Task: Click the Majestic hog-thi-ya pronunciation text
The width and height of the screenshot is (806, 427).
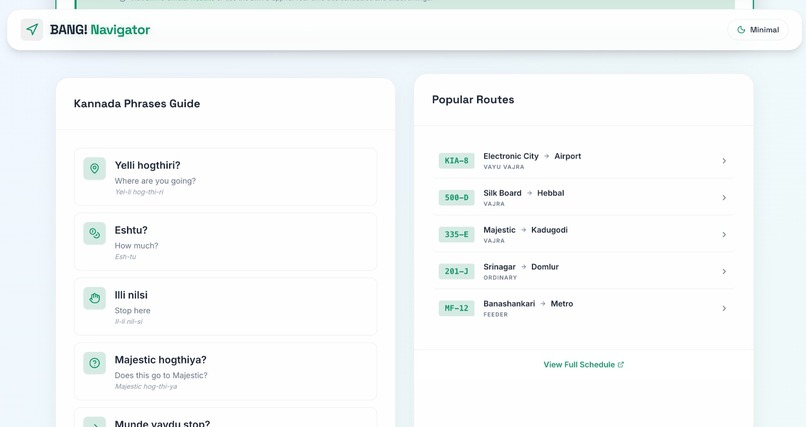Action: (x=146, y=386)
